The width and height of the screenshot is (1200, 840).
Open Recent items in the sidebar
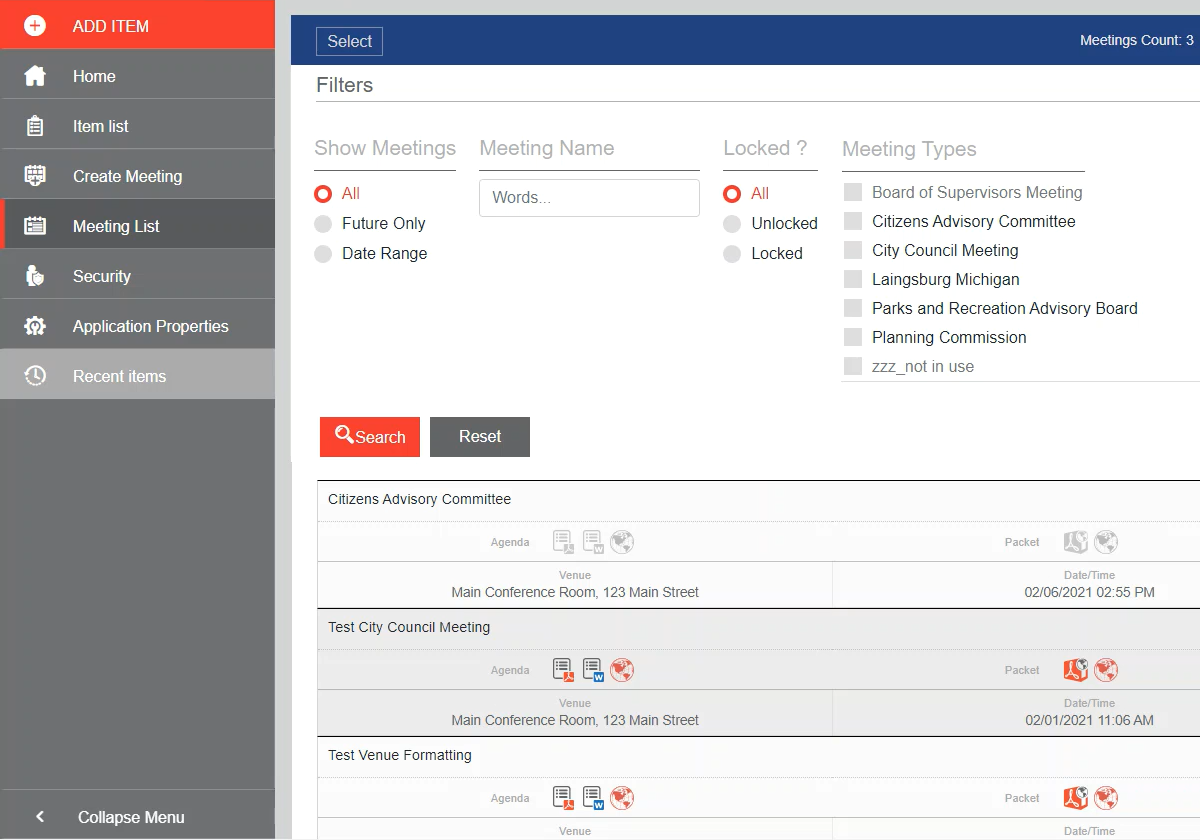[x=137, y=376]
